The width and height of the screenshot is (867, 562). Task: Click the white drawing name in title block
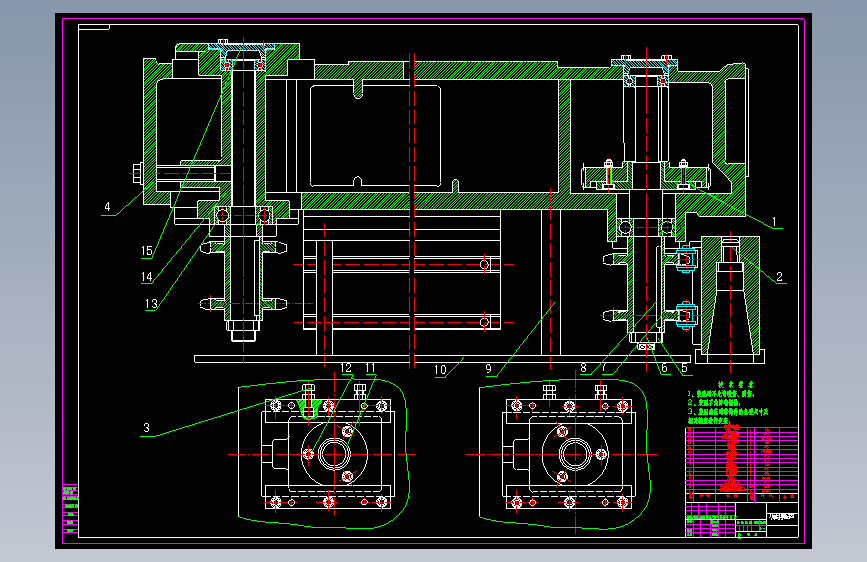(782, 517)
